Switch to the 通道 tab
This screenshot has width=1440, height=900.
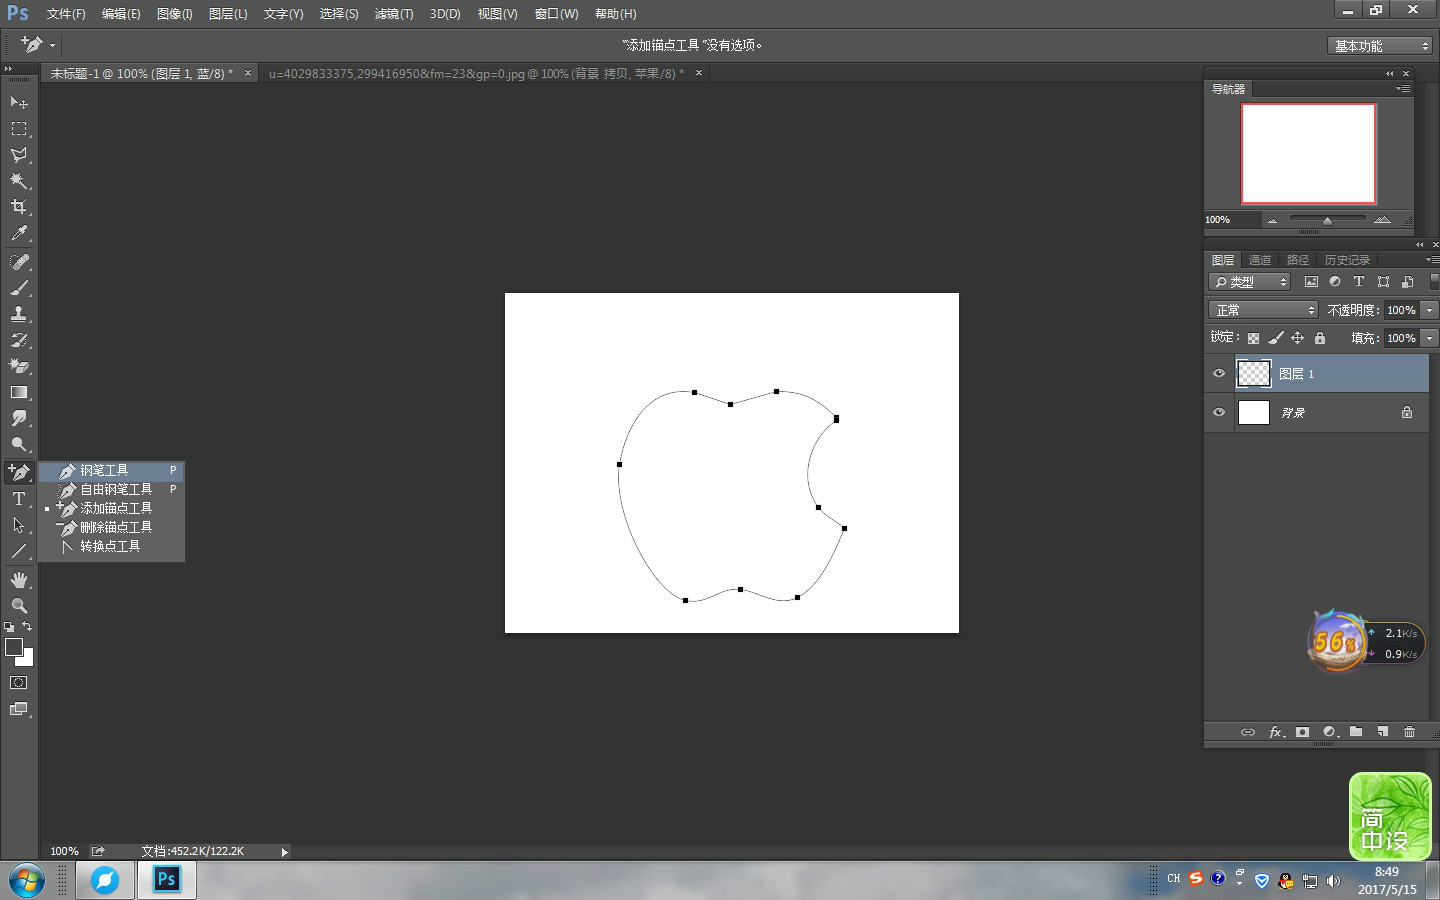coord(1260,260)
